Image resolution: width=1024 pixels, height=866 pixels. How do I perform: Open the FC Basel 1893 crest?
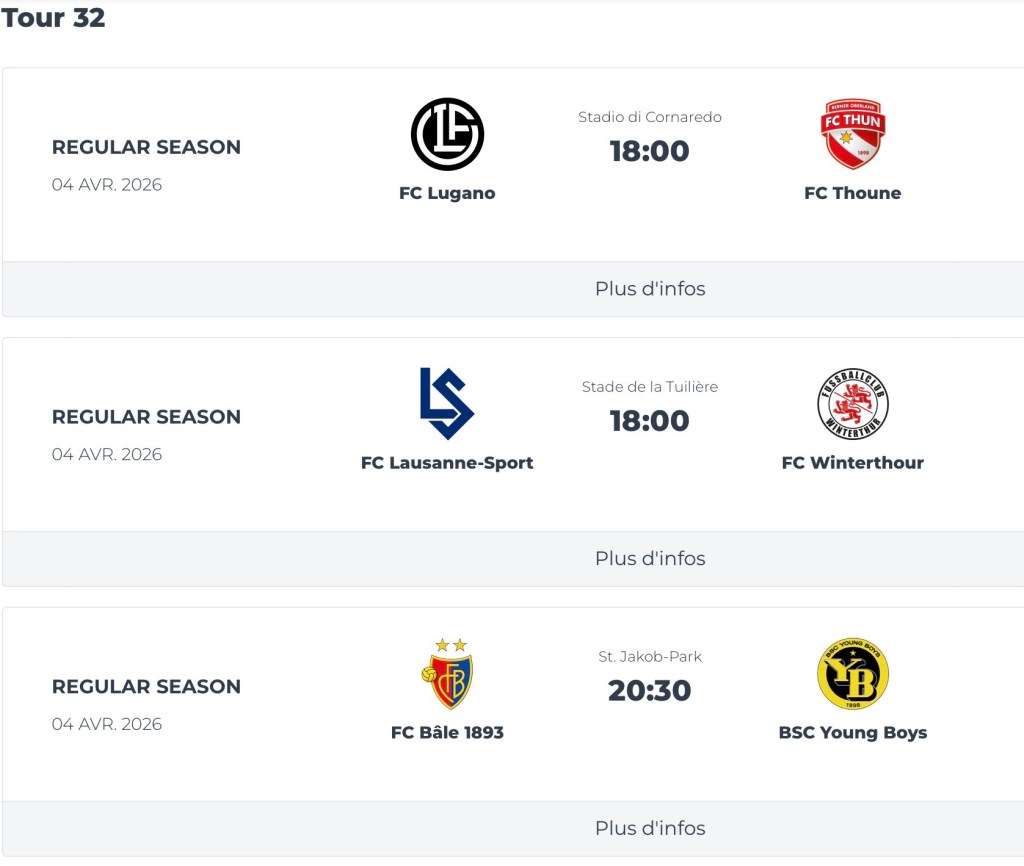point(447,675)
